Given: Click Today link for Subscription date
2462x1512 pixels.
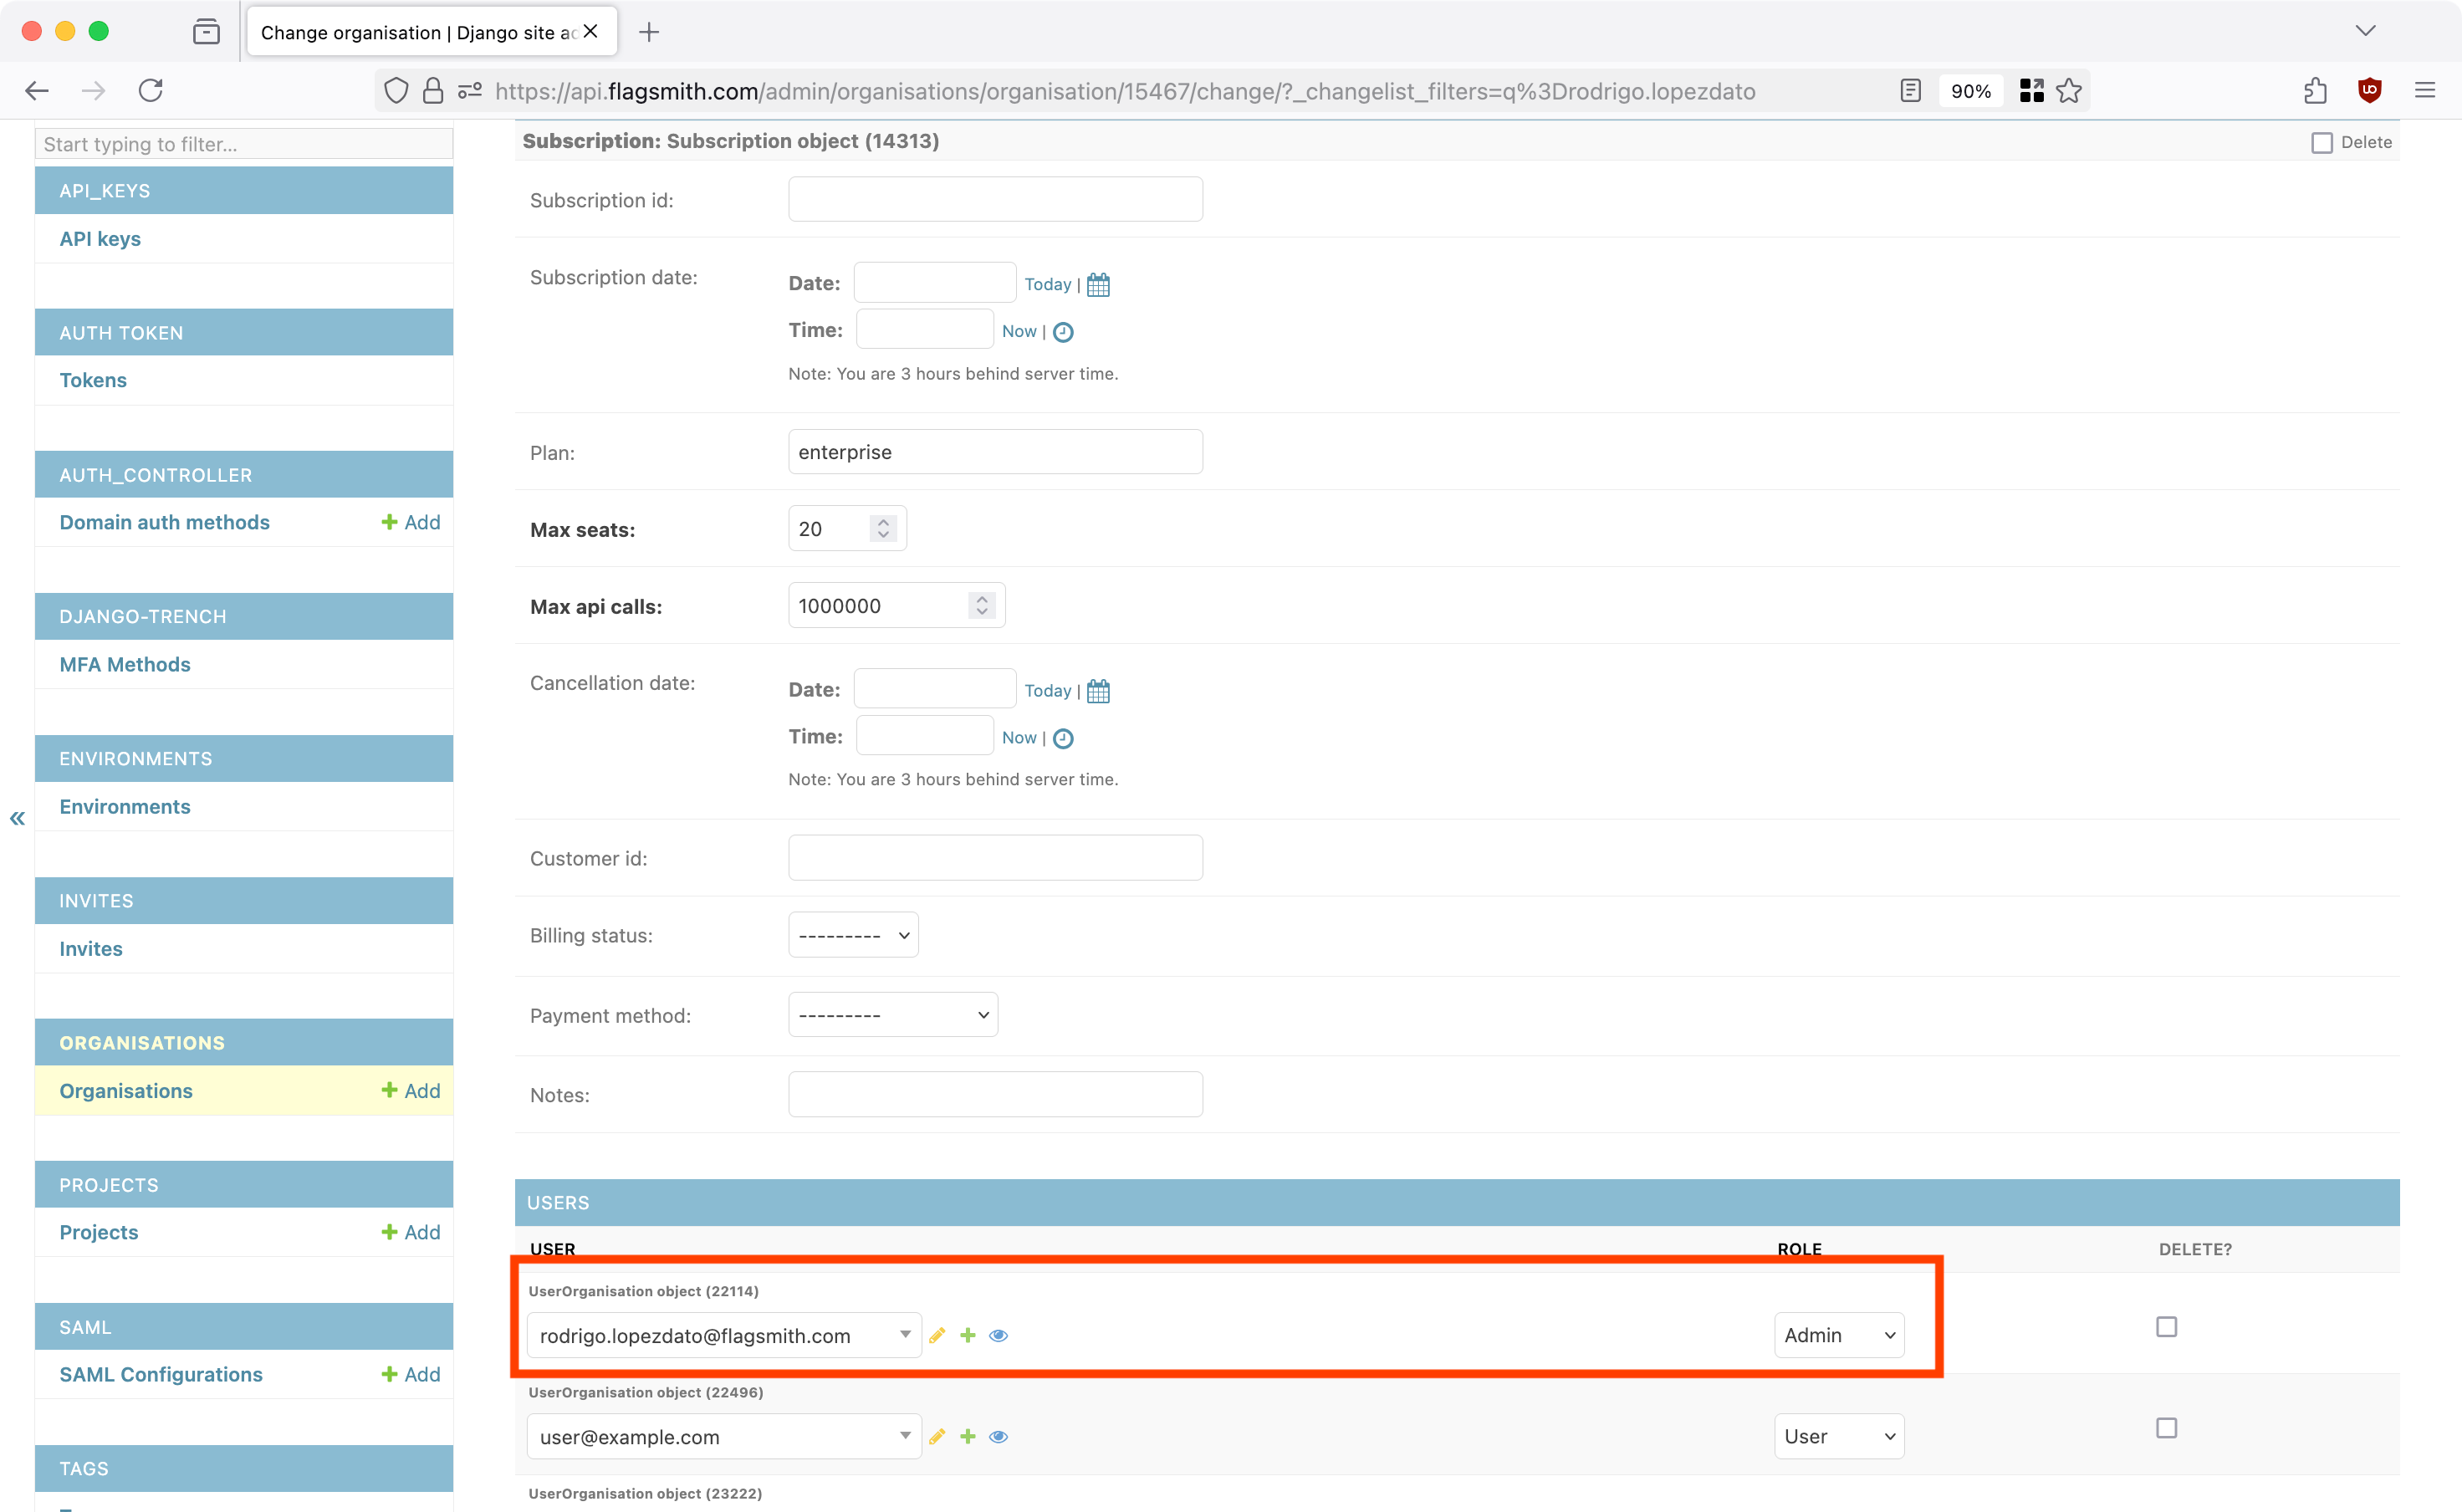Looking at the screenshot, I should [x=1047, y=285].
